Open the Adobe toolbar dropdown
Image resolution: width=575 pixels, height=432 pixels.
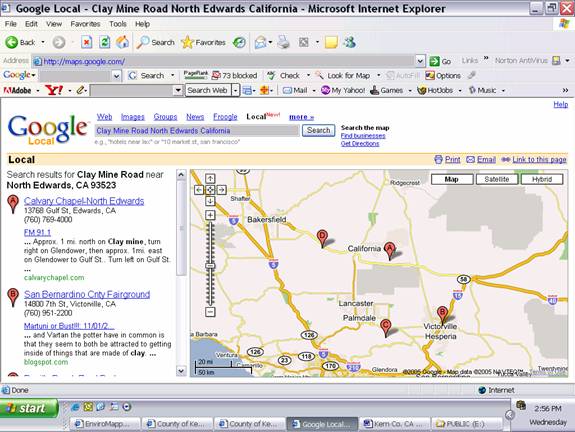(38, 90)
